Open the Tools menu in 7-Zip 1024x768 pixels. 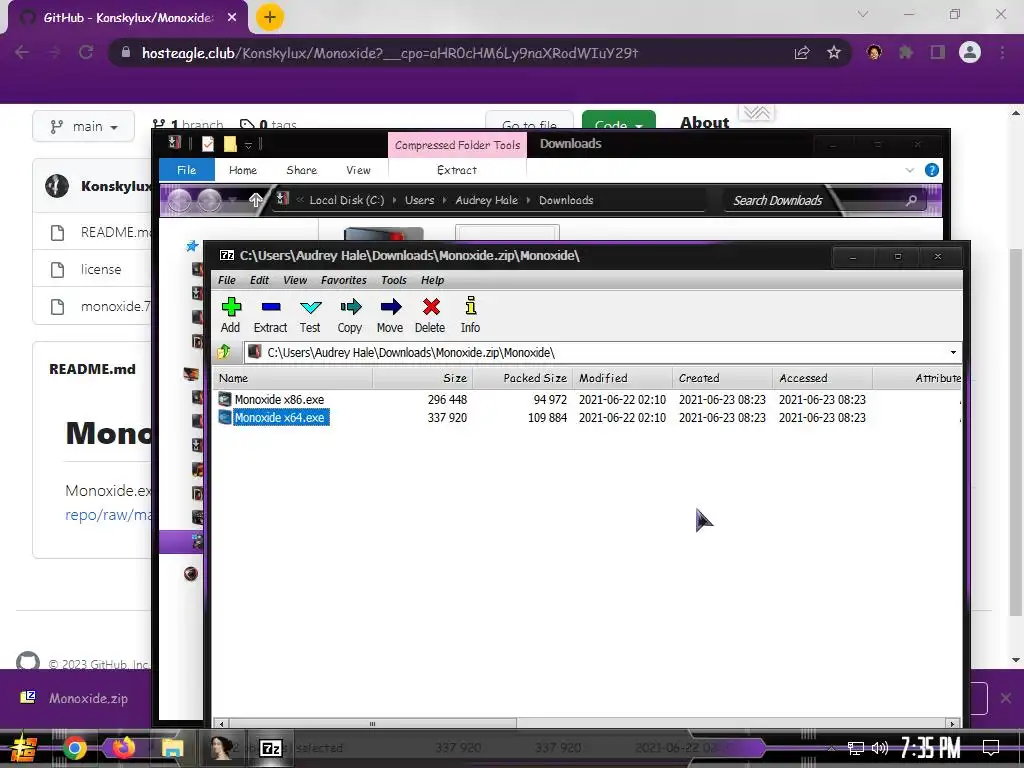coord(394,280)
